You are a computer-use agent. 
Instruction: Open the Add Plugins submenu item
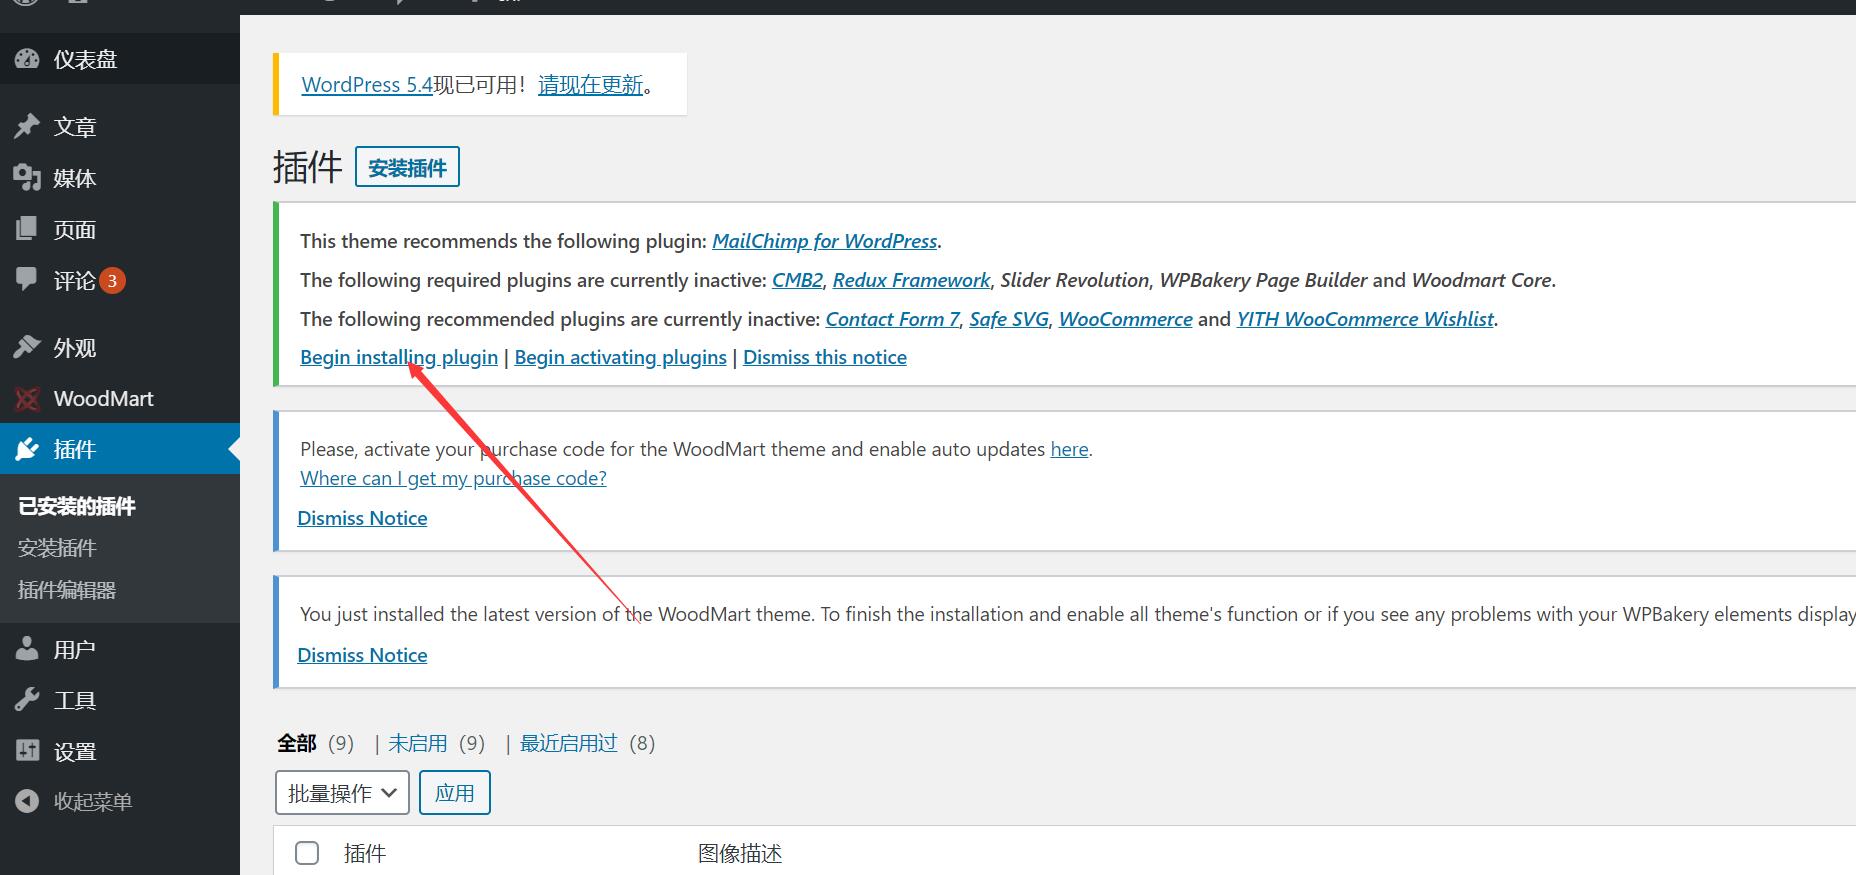(57, 548)
